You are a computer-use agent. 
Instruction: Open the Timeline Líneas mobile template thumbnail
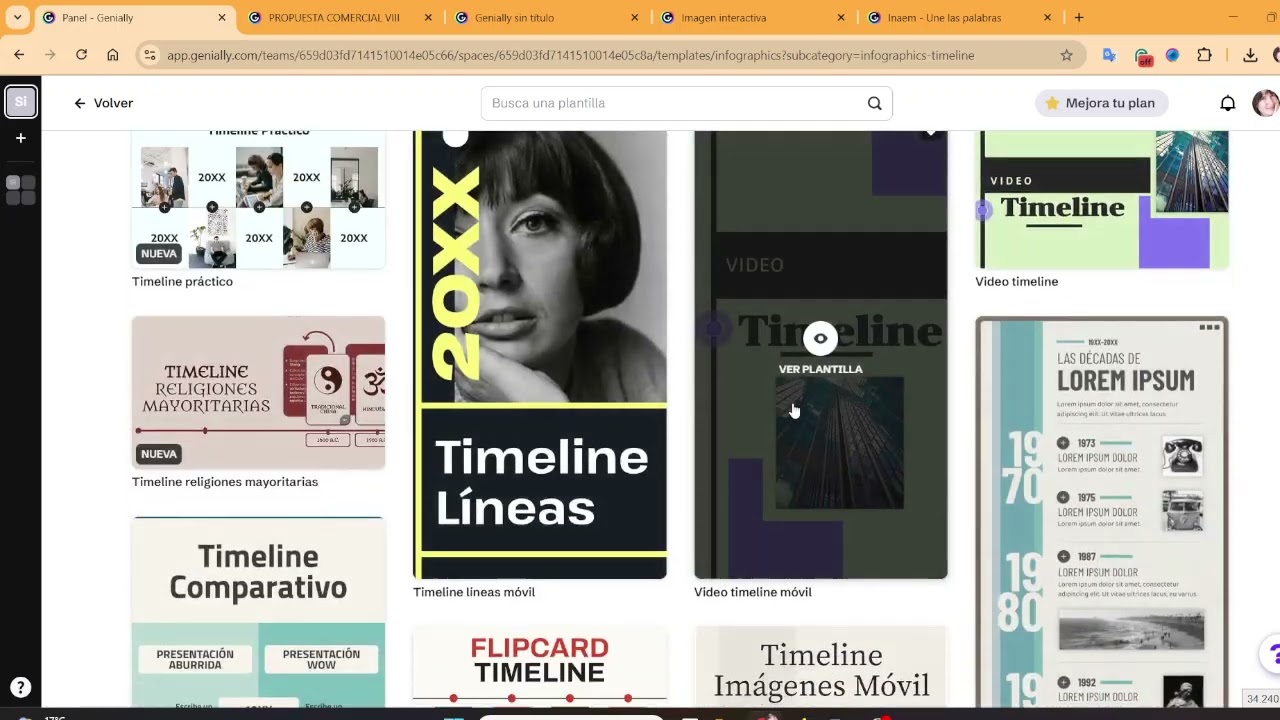coord(540,355)
